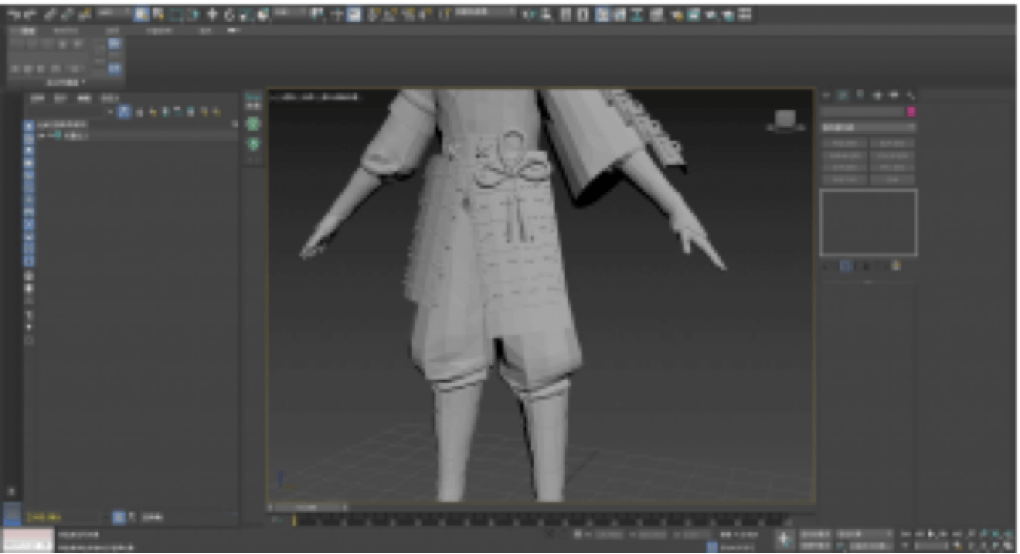Click the top-left modifier set button
This screenshot has height=554, width=1020.
tap(845, 143)
